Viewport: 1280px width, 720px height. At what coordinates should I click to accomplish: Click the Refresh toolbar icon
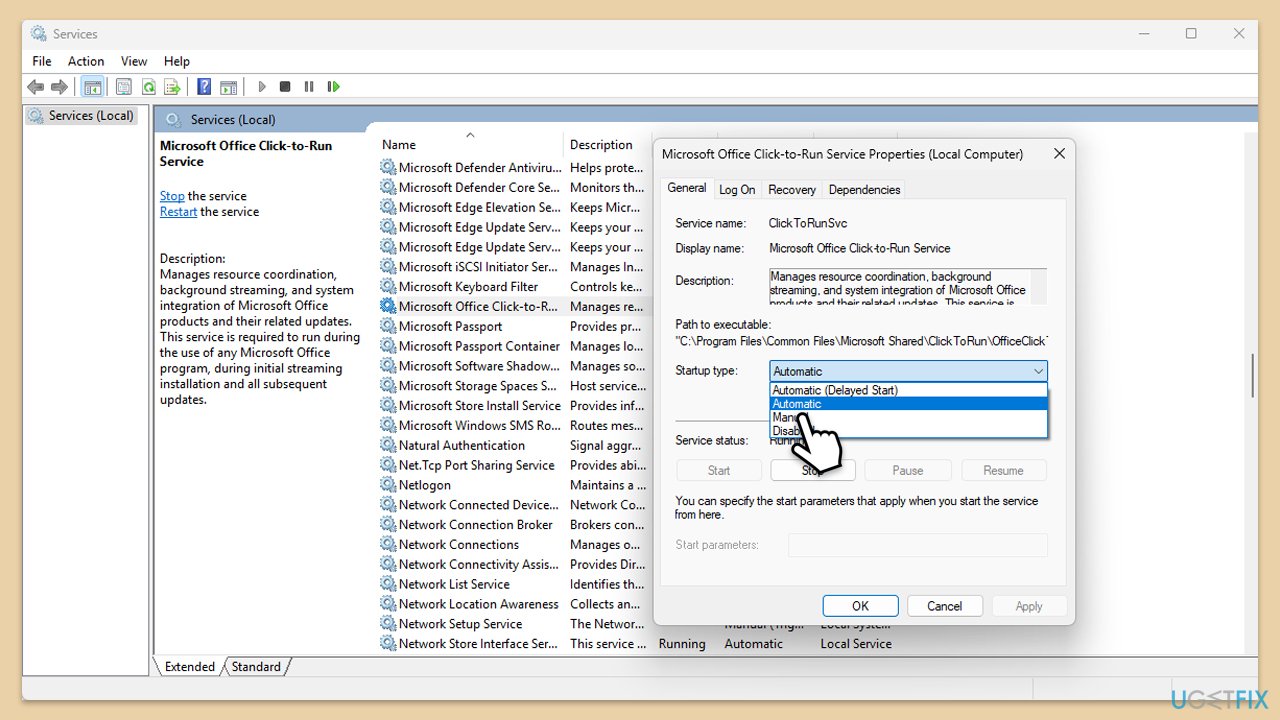pos(148,87)
